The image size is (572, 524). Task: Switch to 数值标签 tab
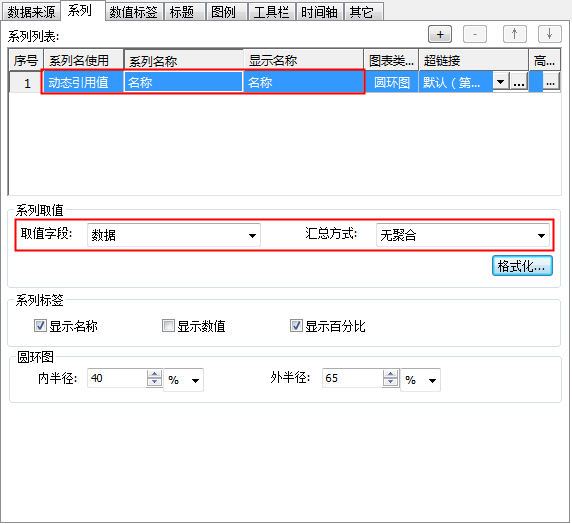[x=134, y=12]
